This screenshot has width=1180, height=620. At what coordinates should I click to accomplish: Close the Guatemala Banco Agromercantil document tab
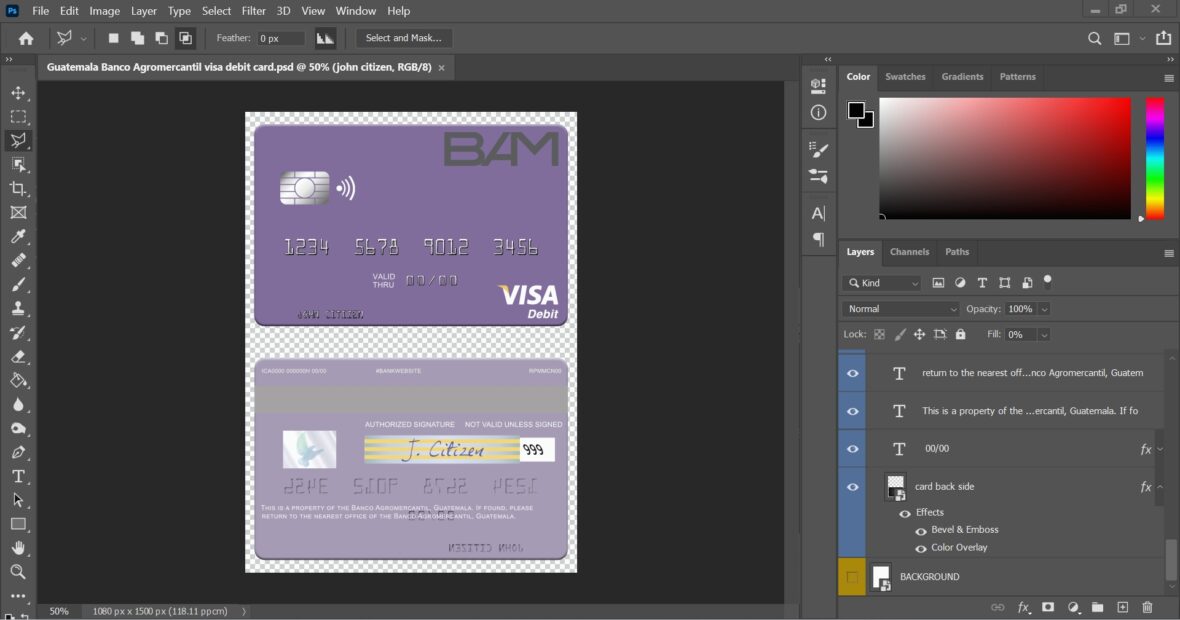point(442,68)
